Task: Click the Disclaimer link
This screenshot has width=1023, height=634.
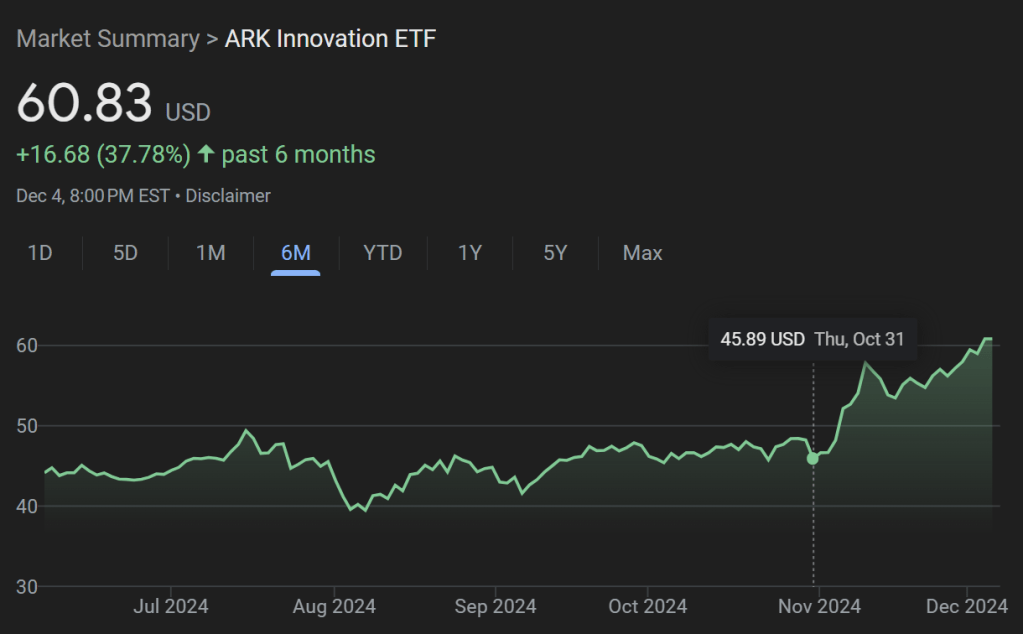Action: click(228, 196)
